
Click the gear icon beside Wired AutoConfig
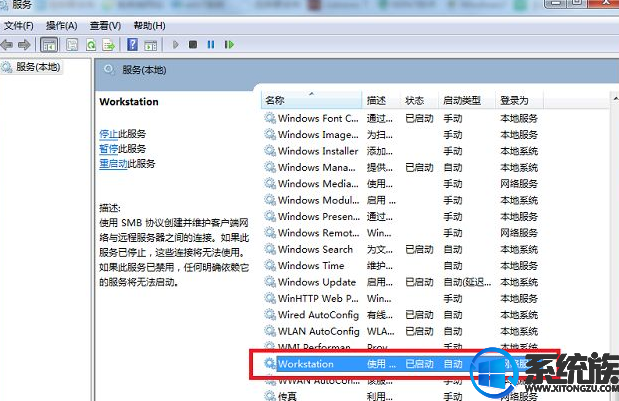pos(270,315)
